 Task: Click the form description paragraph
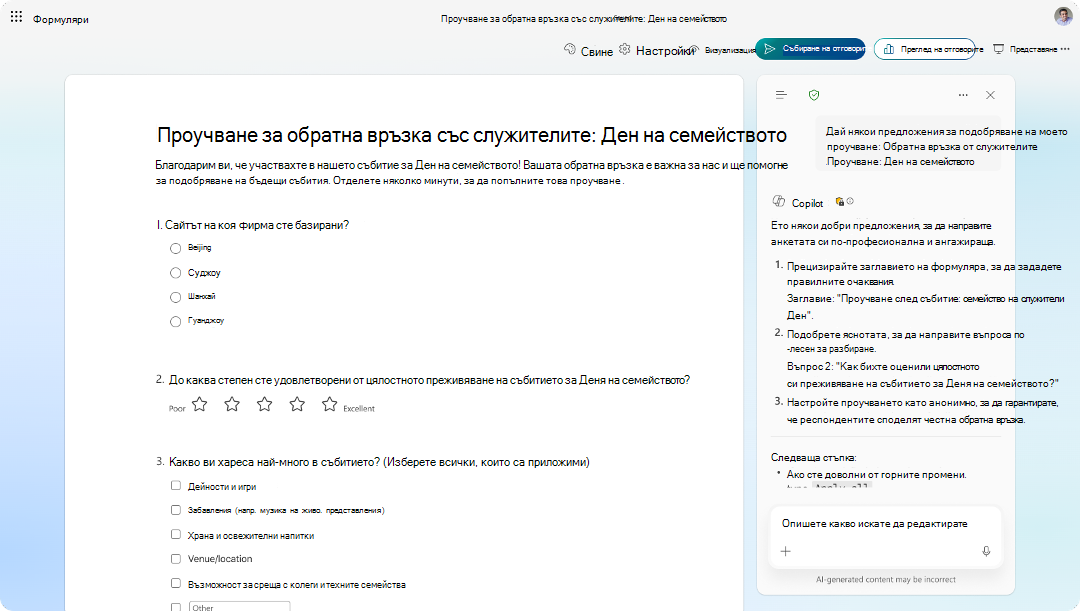coord(472,173)
